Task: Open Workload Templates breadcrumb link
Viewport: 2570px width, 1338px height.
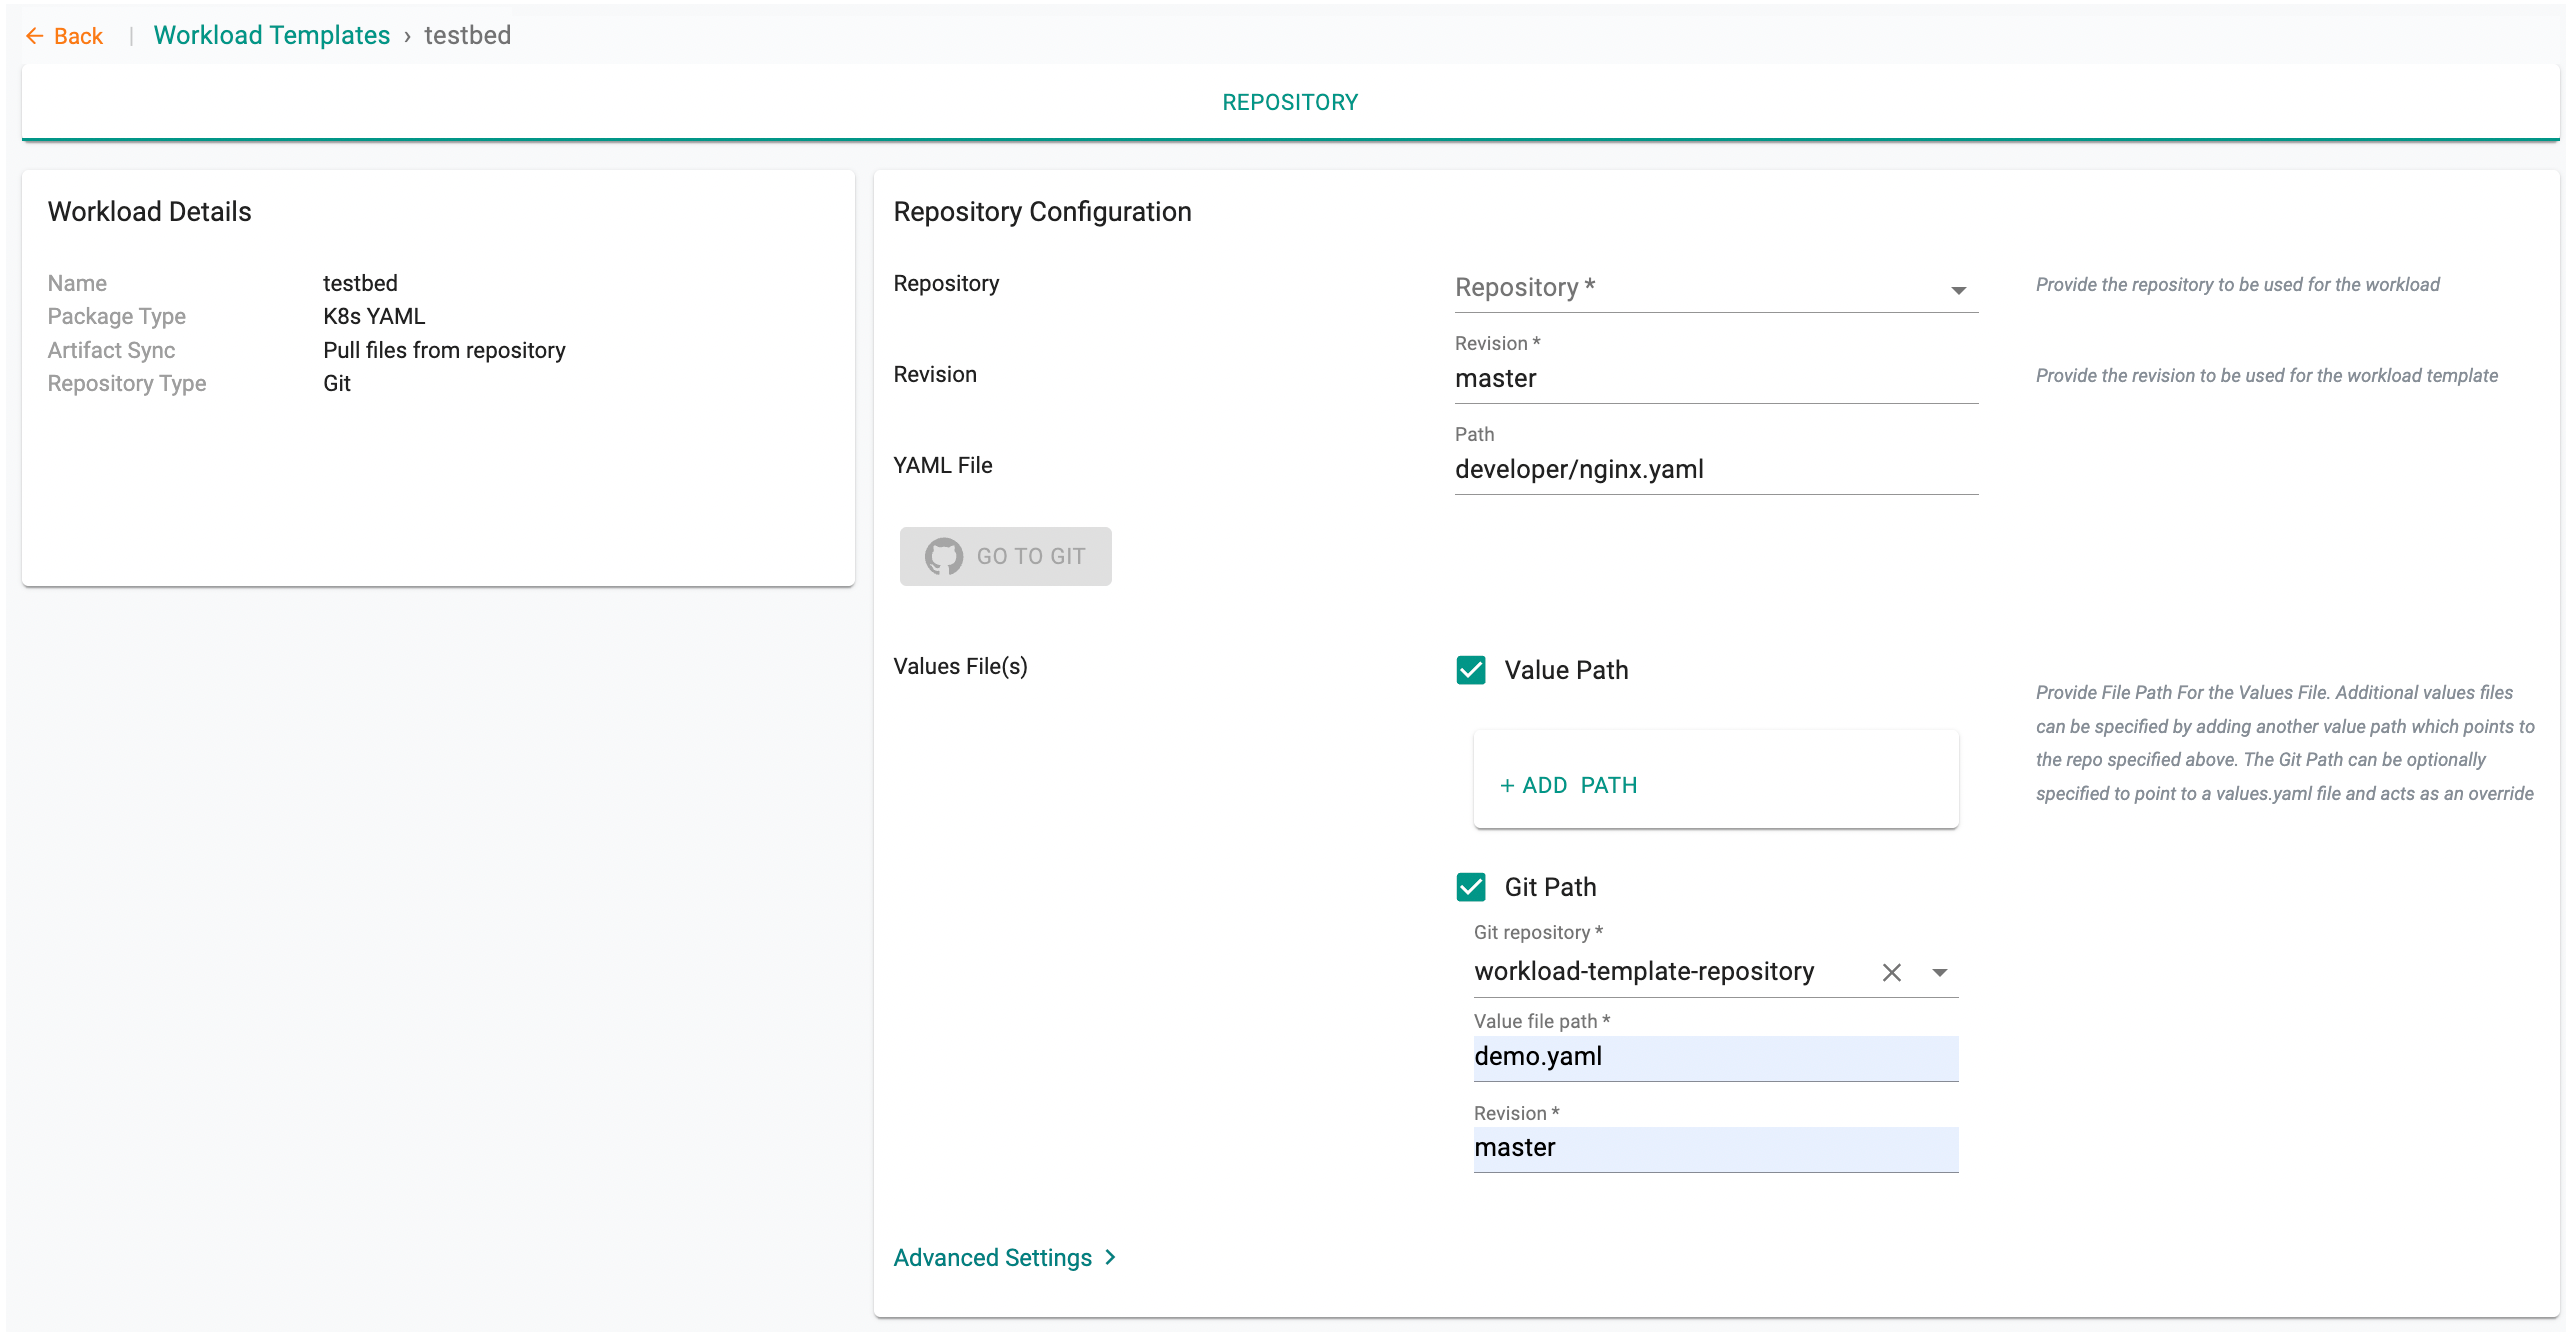Action: (x=271, y=35)
